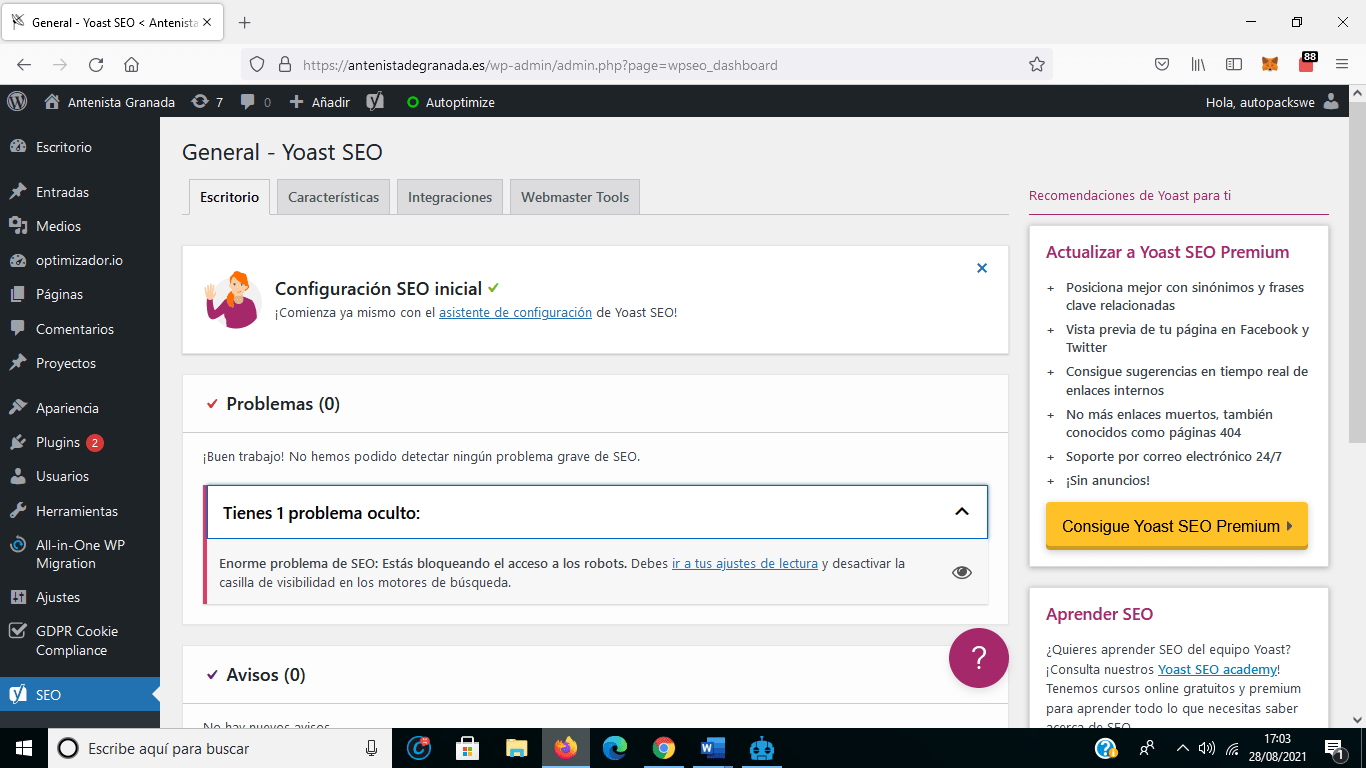Image resolution: width=1366 pixels, height=768 pixels.
Task: Open the purple help question button
Action: pyautogui.click(x=979, y=658)
